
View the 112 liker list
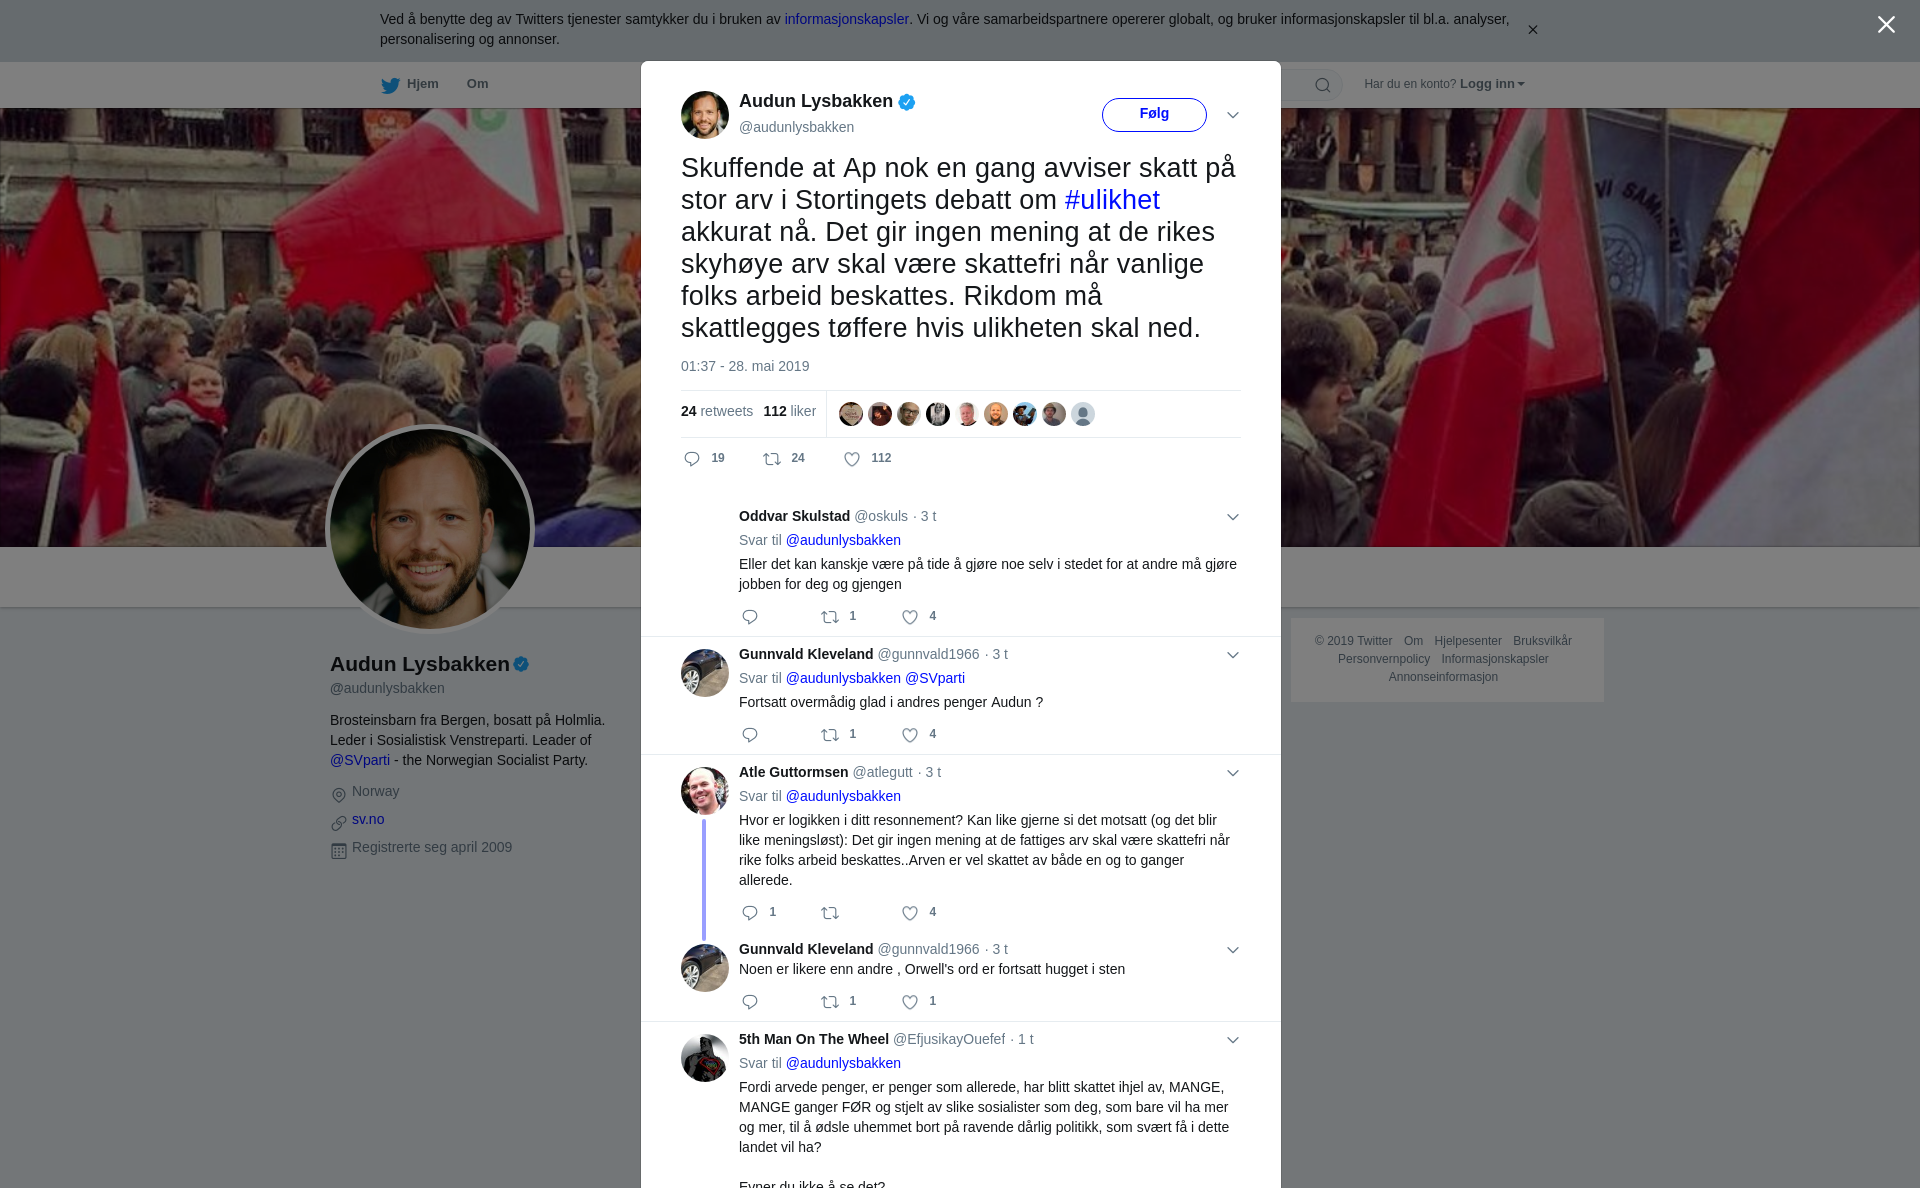coord(790,411)
